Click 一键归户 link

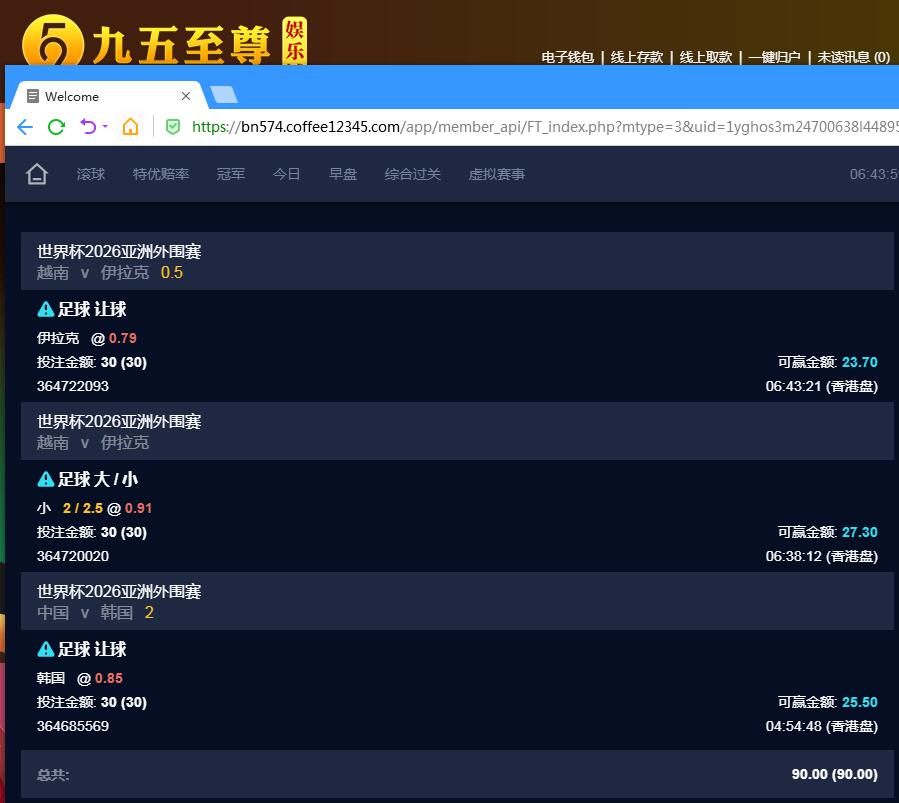tap(774, 57)
